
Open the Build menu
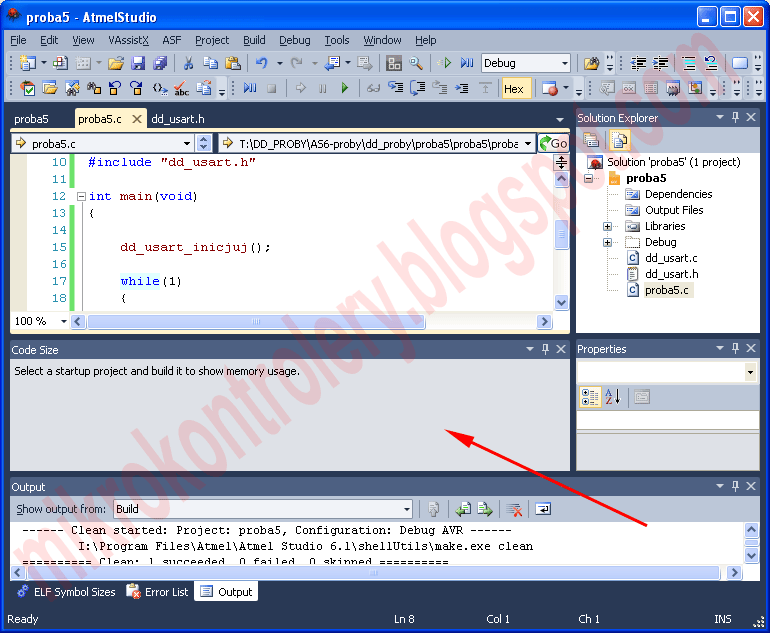254,40
